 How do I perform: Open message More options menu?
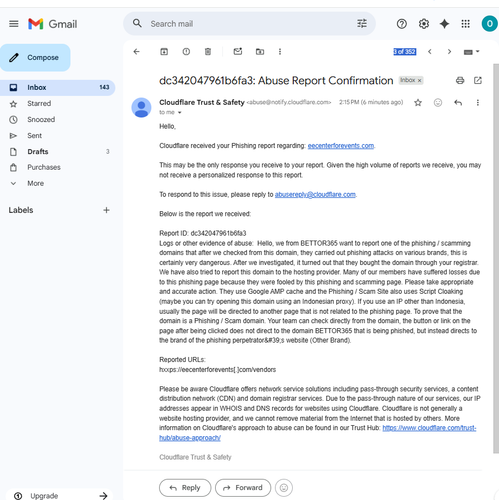pyautogui.click(x=478, y=103)
